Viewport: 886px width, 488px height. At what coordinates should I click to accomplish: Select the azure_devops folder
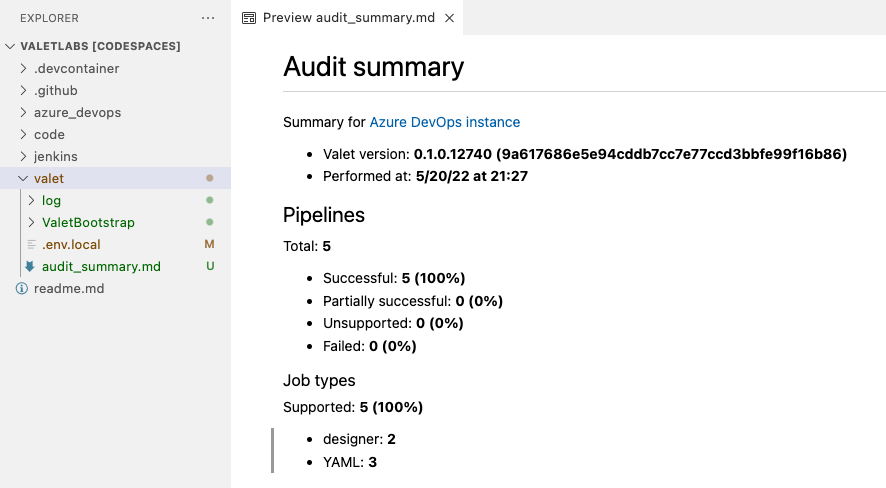point(115,112)
